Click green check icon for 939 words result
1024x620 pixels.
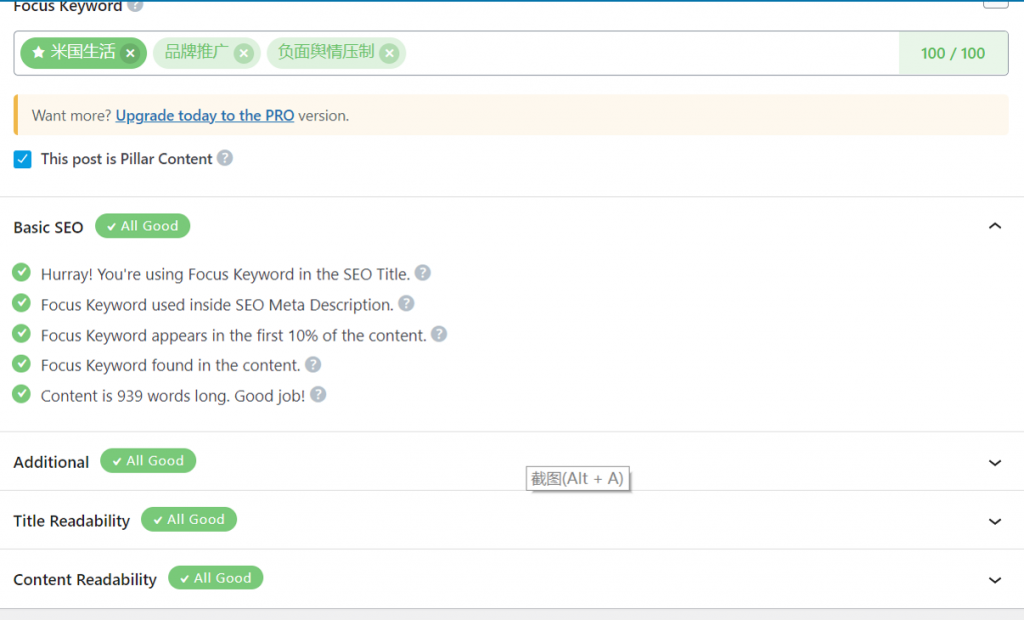[22, 394]
